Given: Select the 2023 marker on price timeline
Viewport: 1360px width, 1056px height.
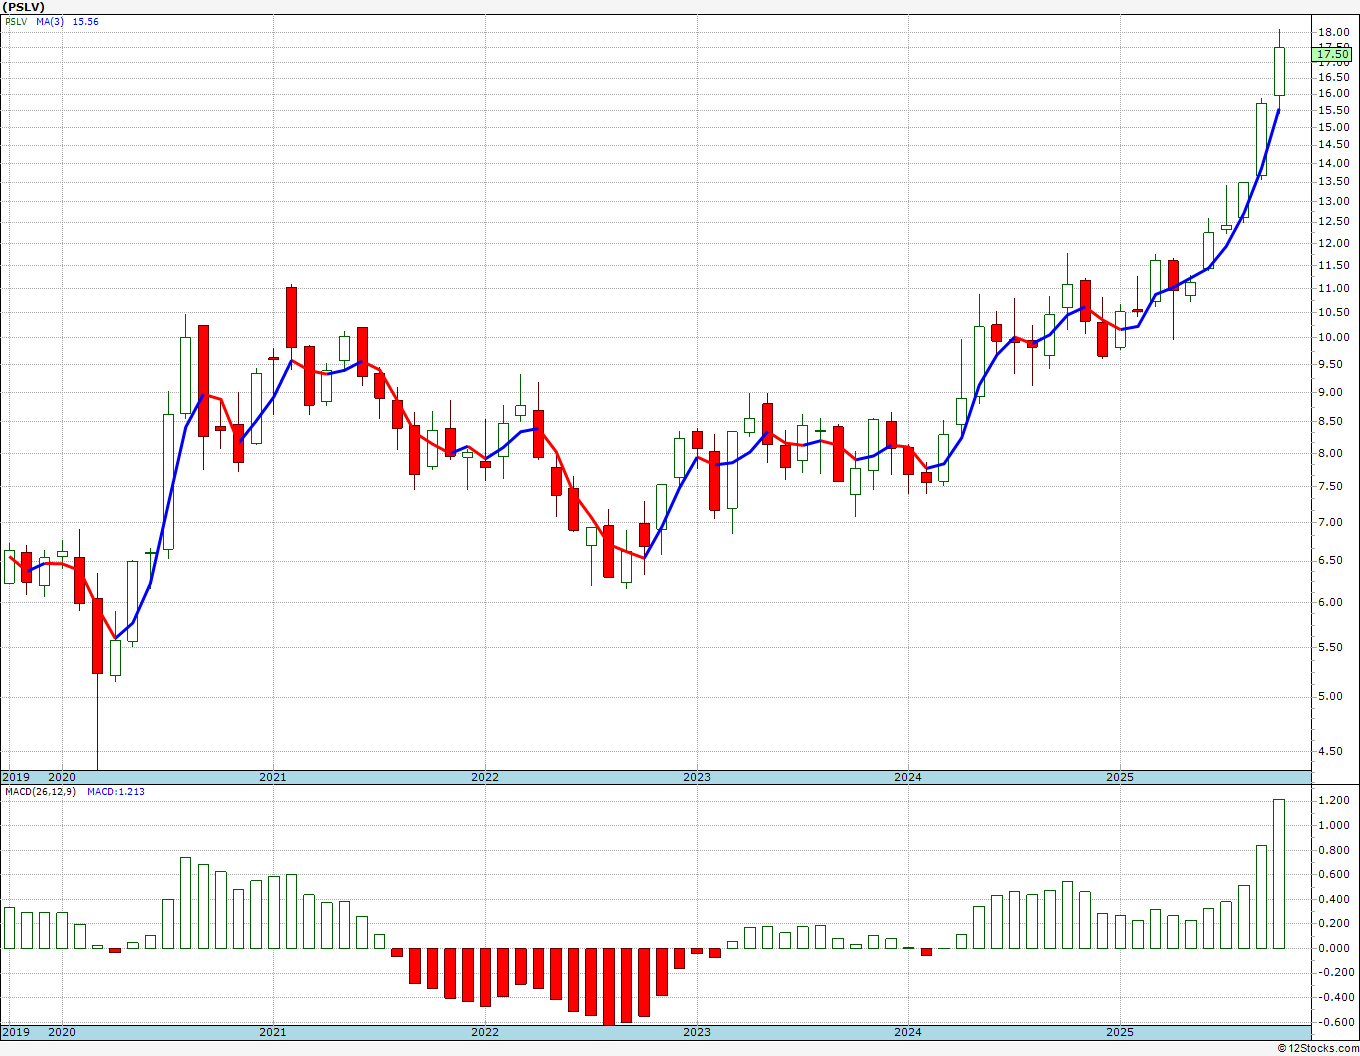Looking at the screenshot, I should coord(696,777).
